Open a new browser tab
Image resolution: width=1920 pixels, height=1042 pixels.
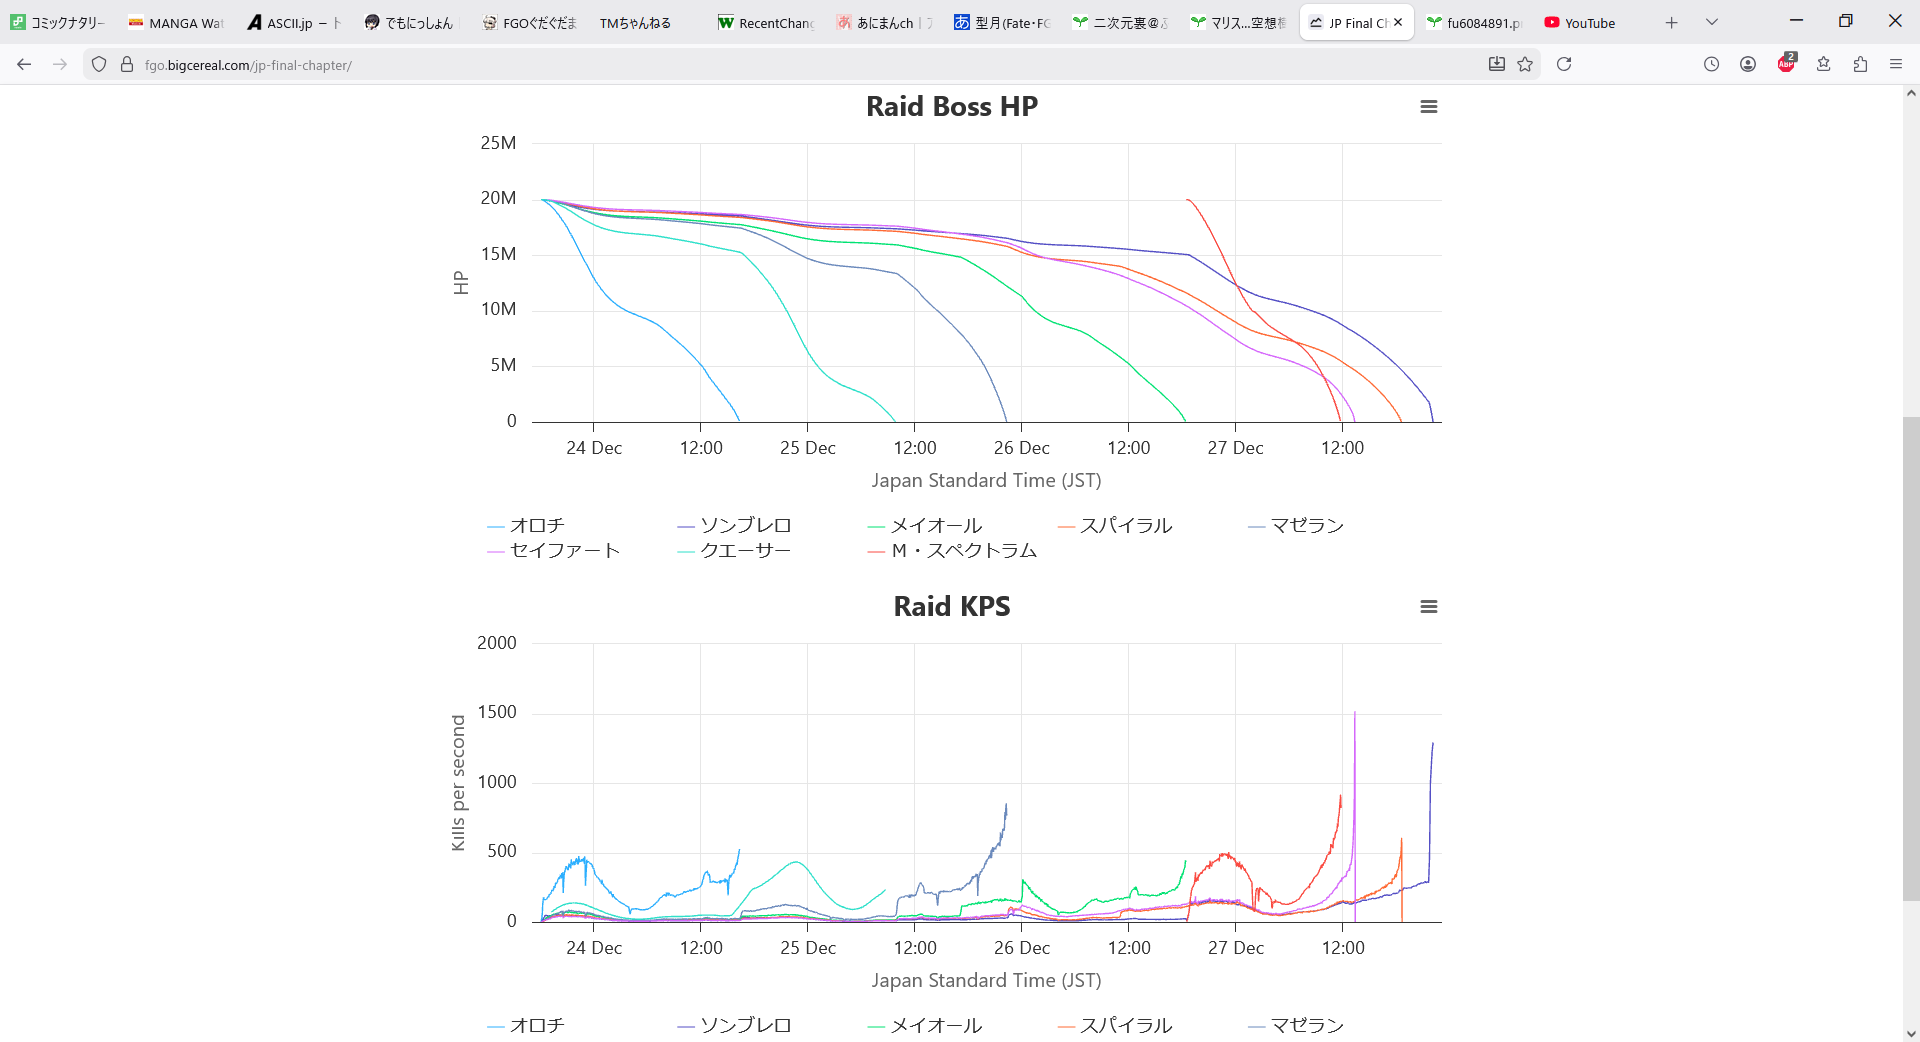(1671, 22)
